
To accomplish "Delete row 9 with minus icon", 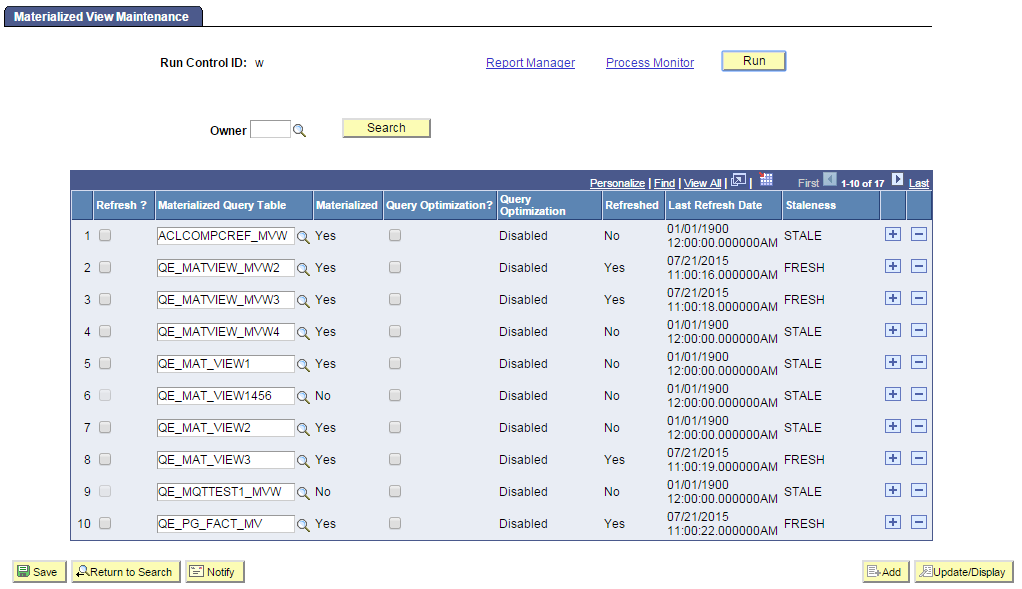I will (919, 490).
